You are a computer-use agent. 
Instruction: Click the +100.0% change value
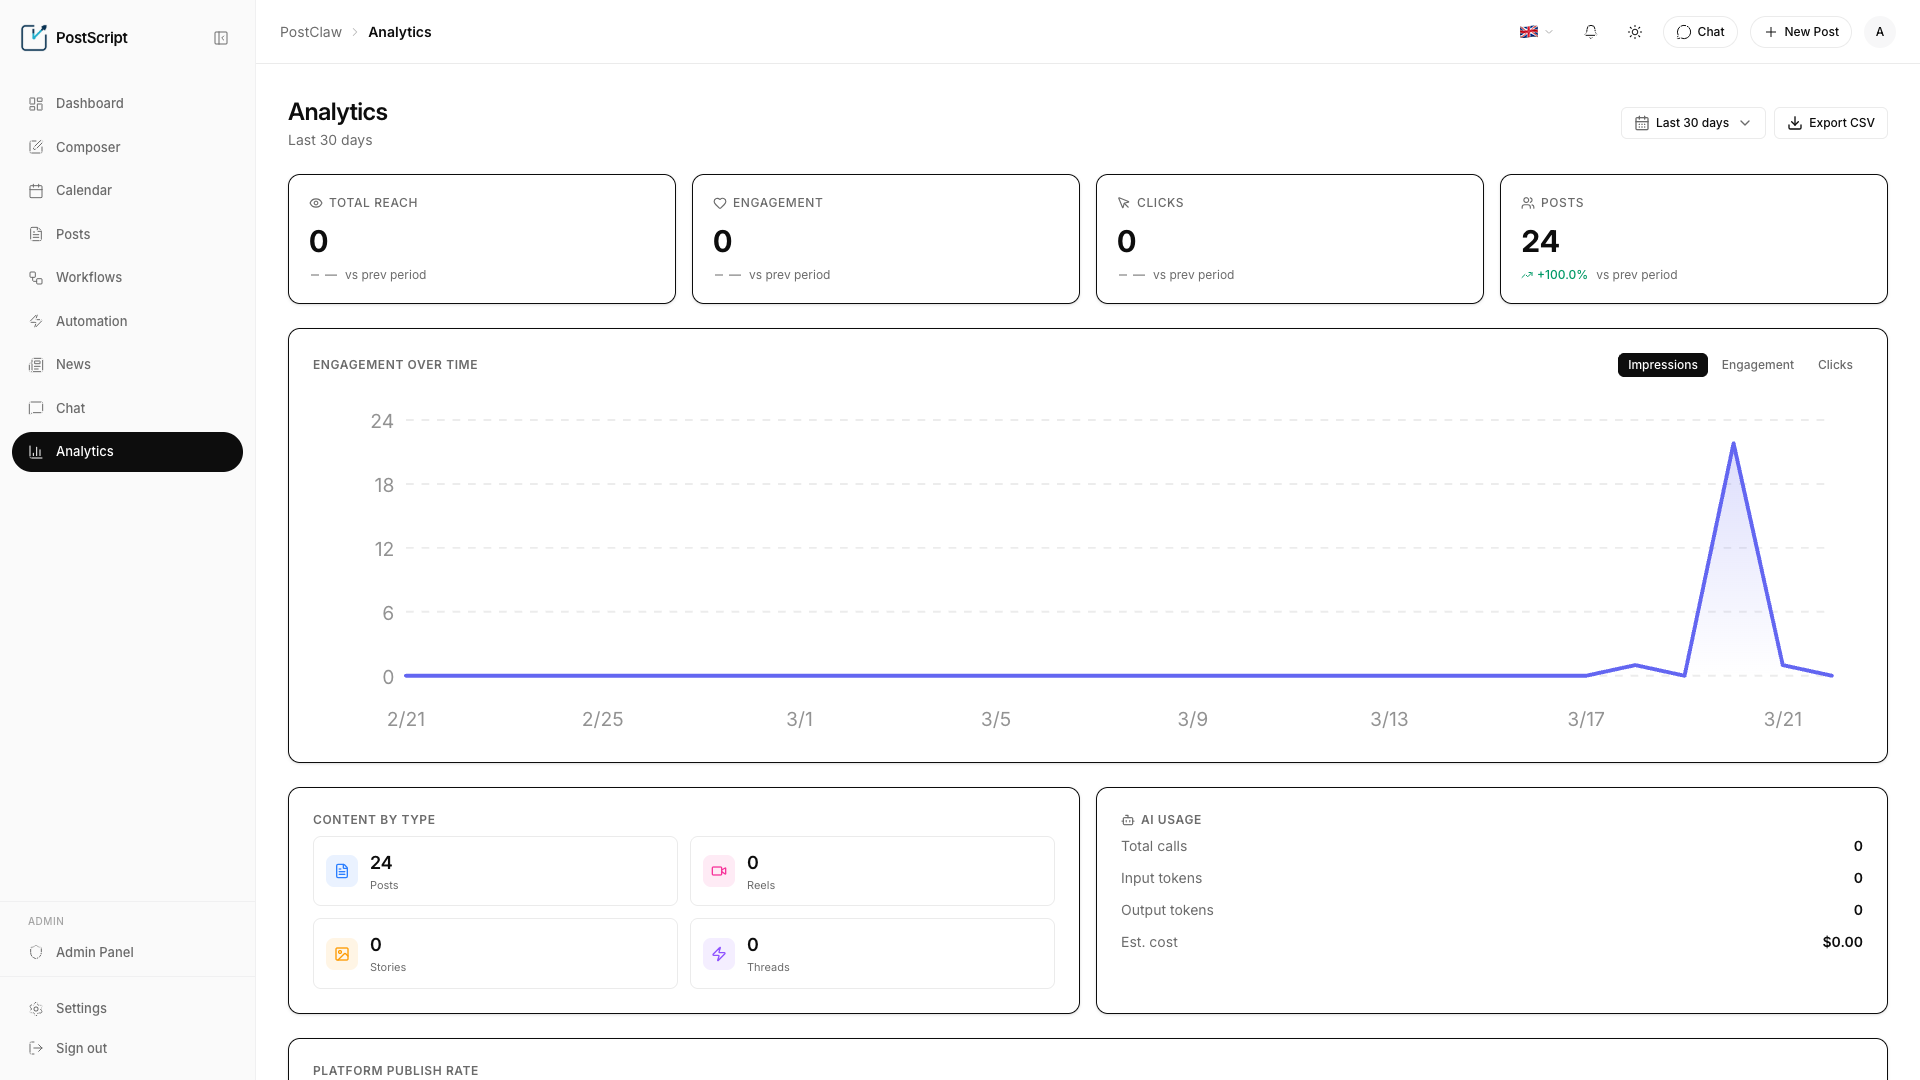tap(1562, 275)
